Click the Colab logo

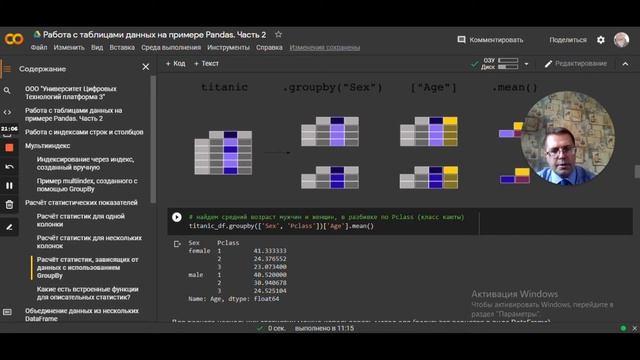pyautogui.click(x=14, y=39)
